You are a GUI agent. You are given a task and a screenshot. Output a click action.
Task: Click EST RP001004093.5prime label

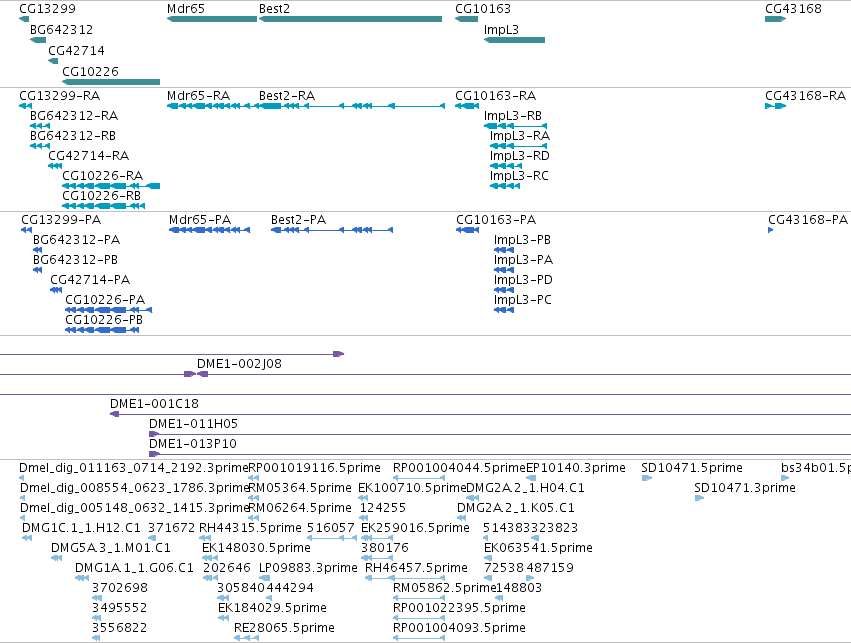click(x=459, y=628)
